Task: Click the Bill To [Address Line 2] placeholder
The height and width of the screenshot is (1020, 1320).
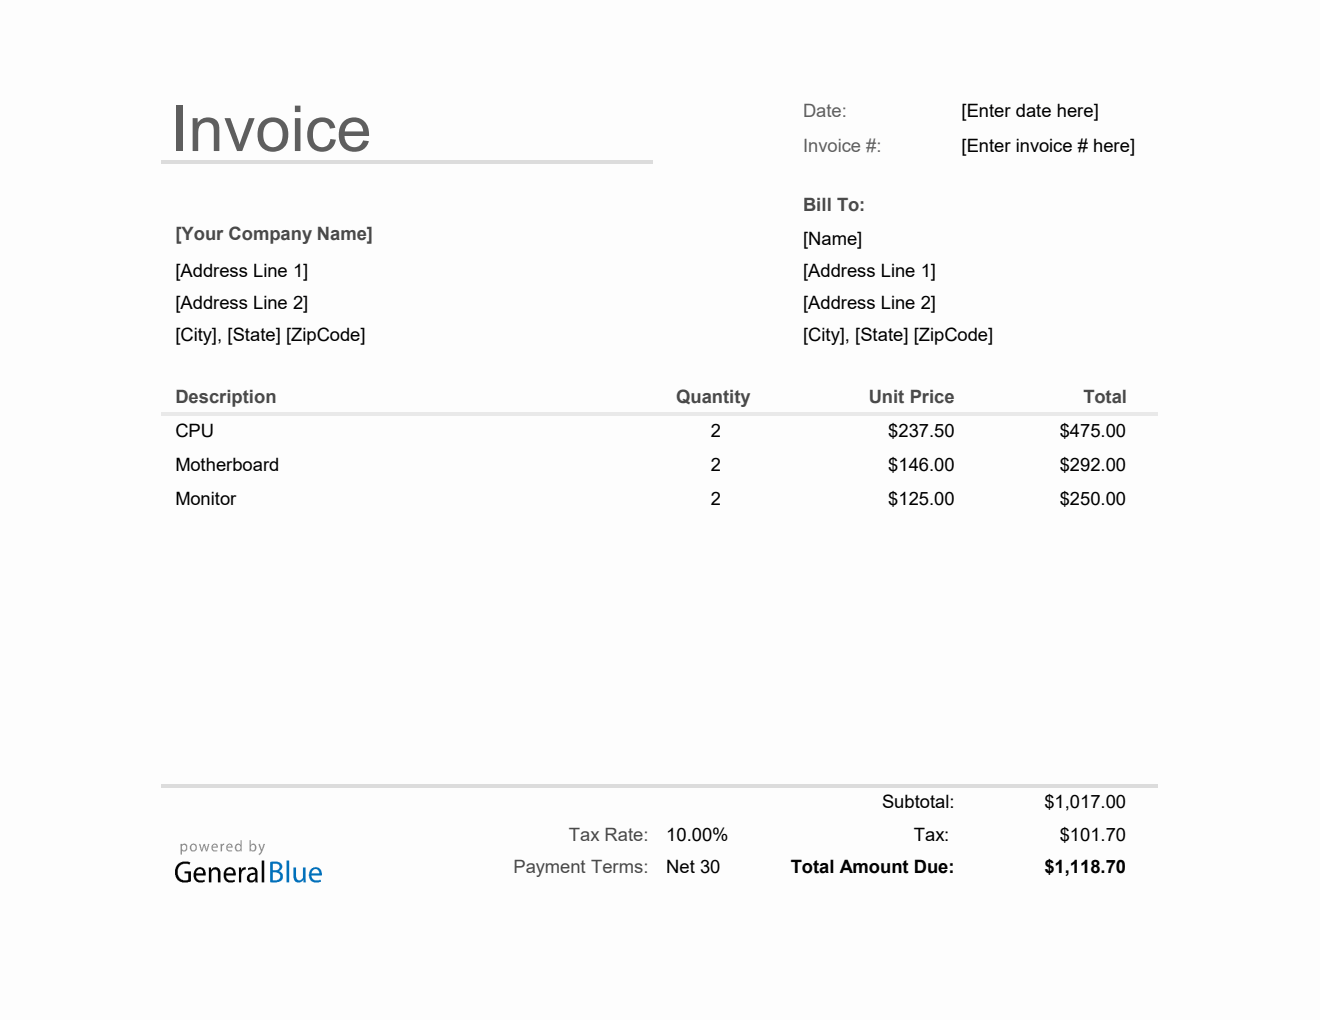Action: pos(869,302)
